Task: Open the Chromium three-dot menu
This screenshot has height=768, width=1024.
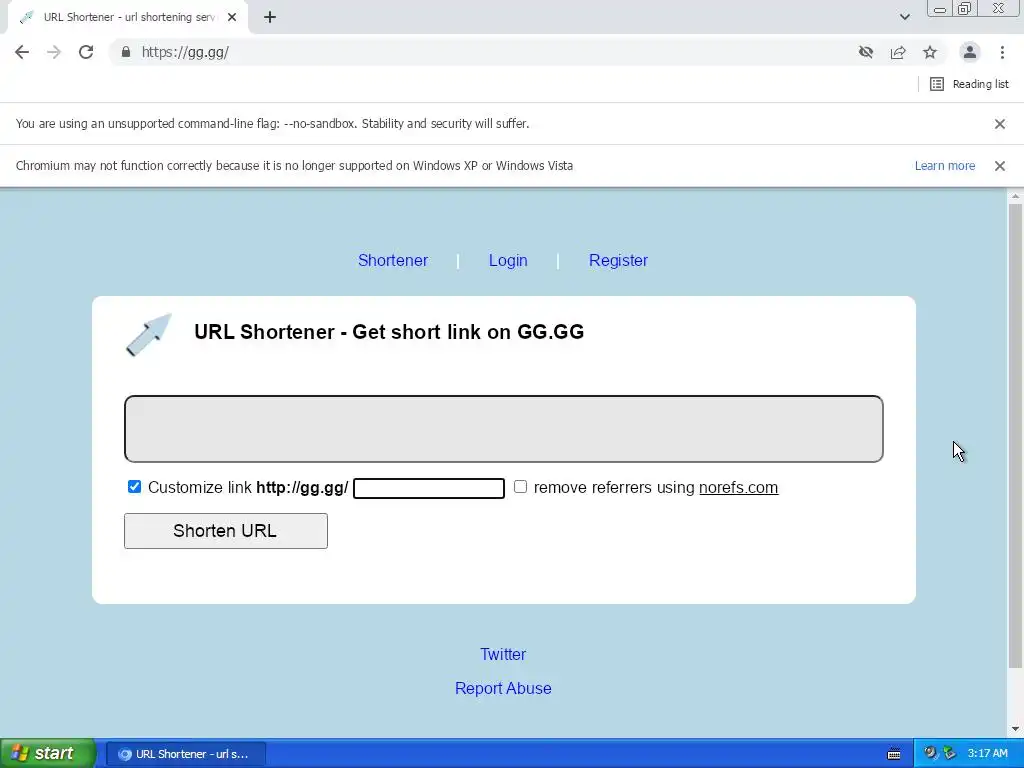Action: tap(1002, 52)
